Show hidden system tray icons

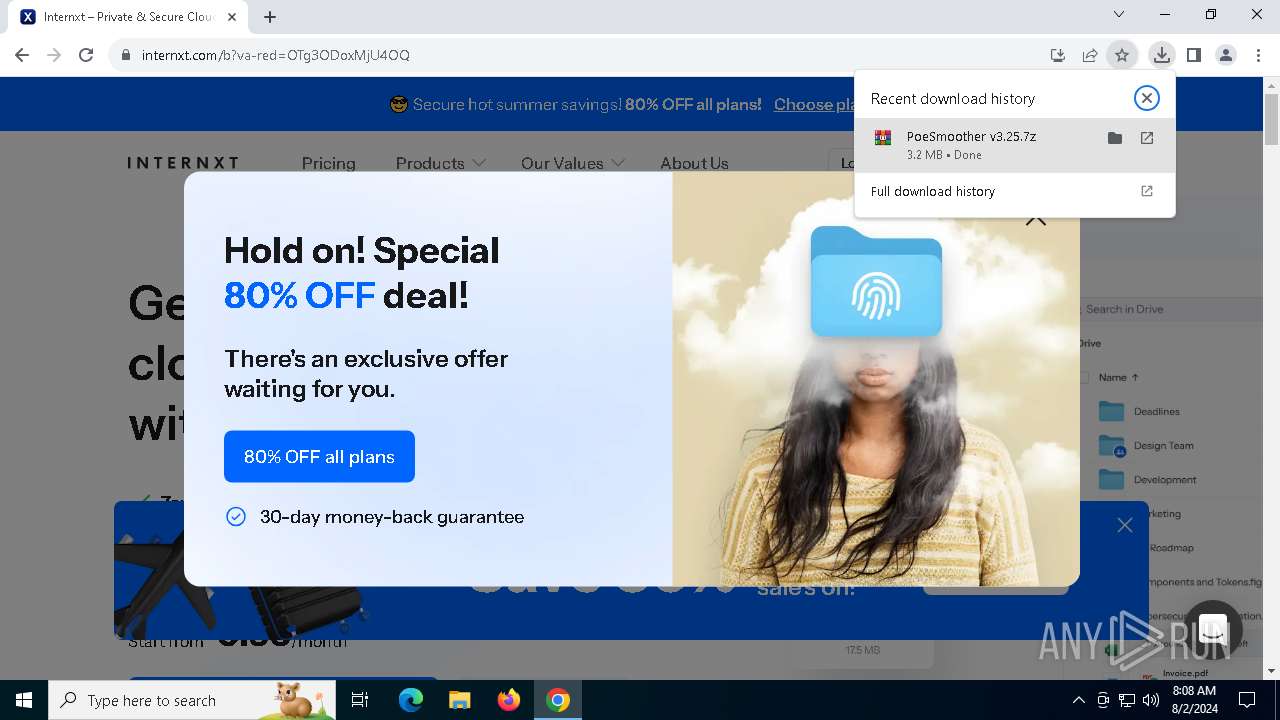[x=1078, y=700]
